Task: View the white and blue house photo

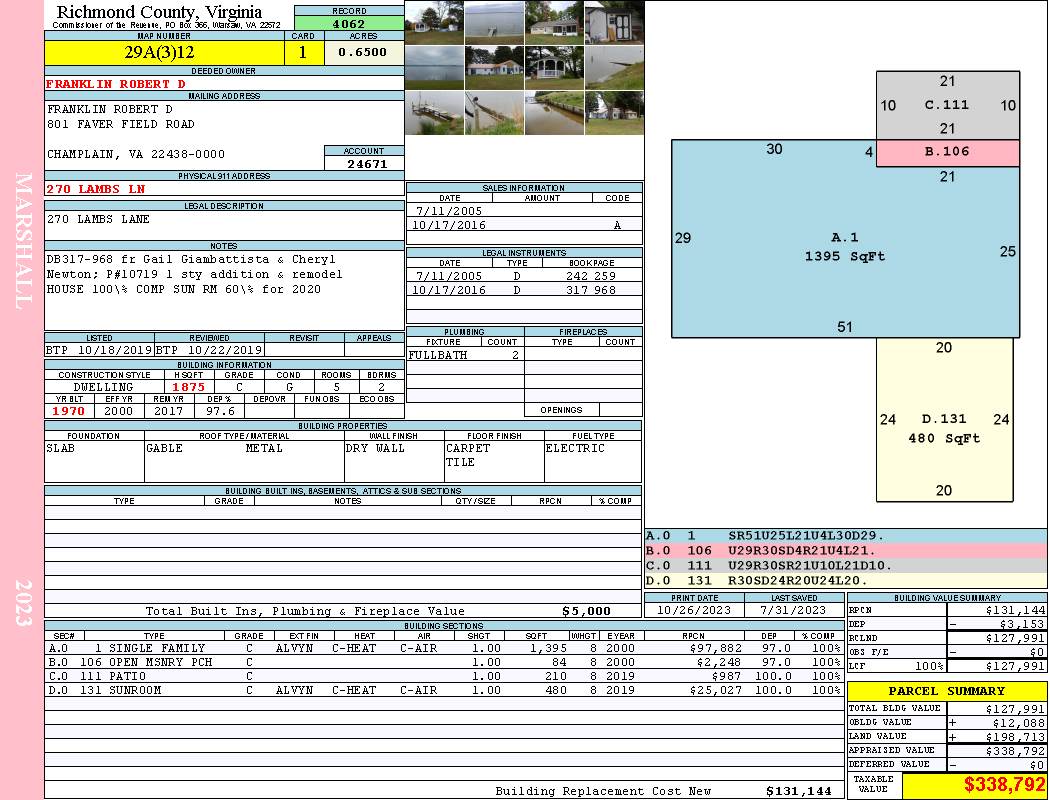Action: pyautogui.click(x=493, y=67)
